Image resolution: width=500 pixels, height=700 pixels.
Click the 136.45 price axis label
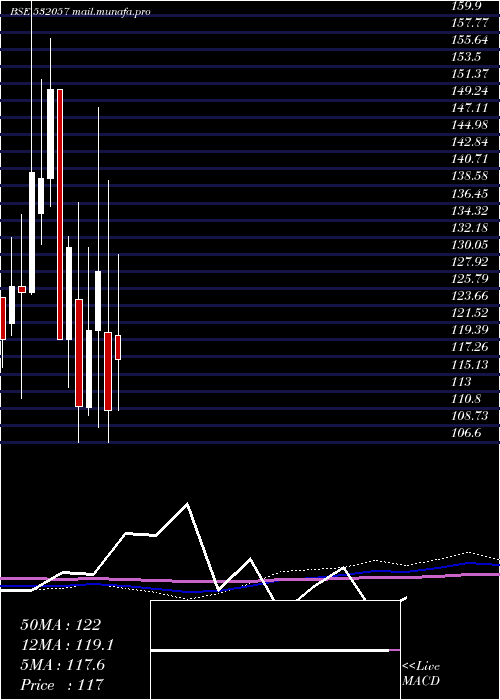[471, 194]
